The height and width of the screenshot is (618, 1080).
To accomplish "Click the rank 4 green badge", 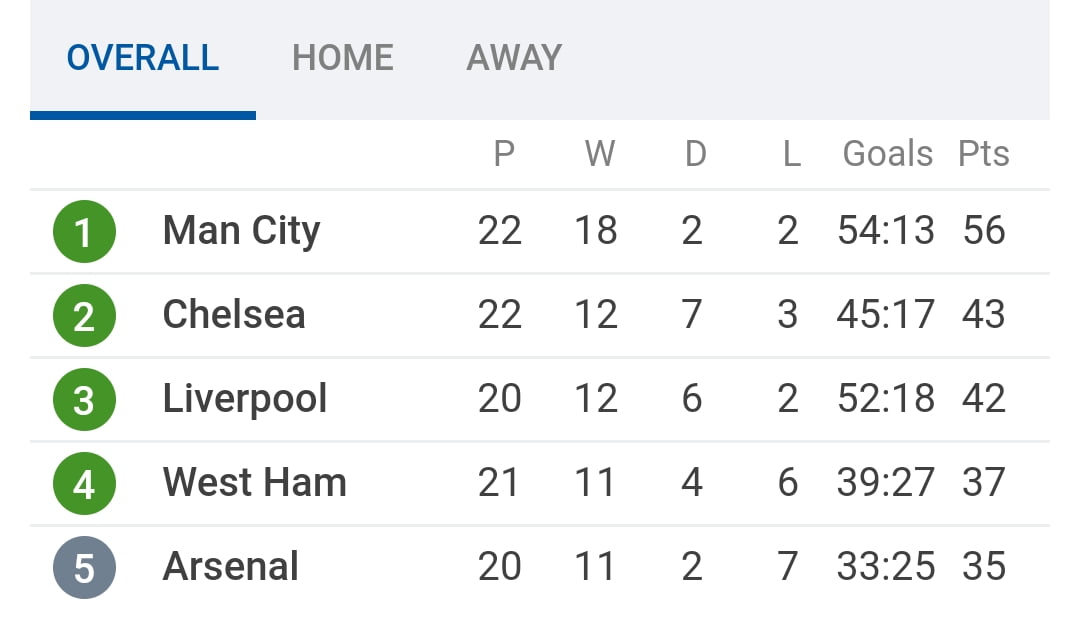I will tap(84, 484).
